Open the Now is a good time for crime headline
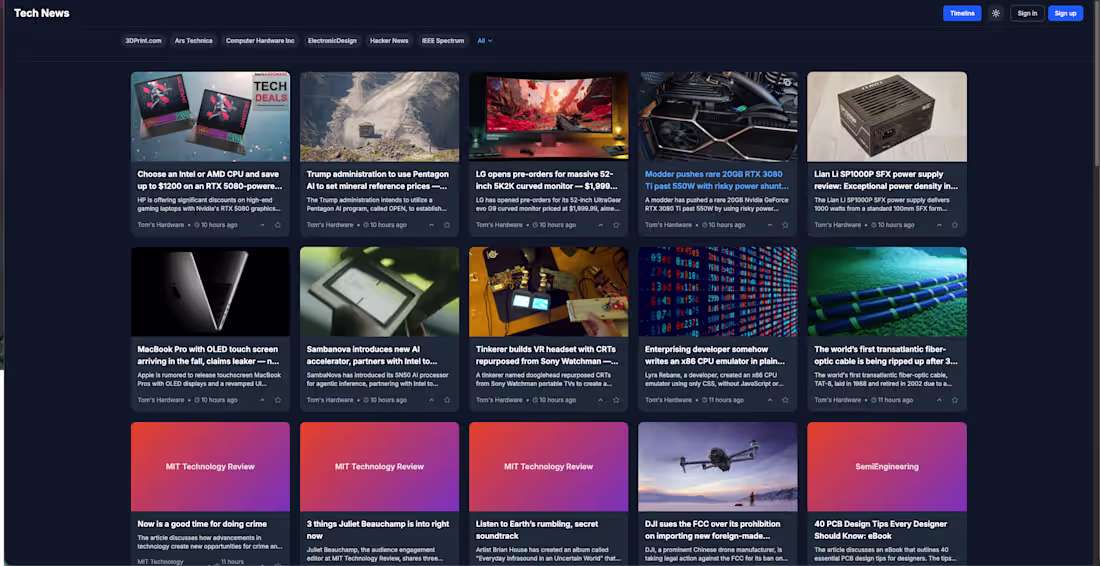 pyautogui.click(x=202, y=524)
